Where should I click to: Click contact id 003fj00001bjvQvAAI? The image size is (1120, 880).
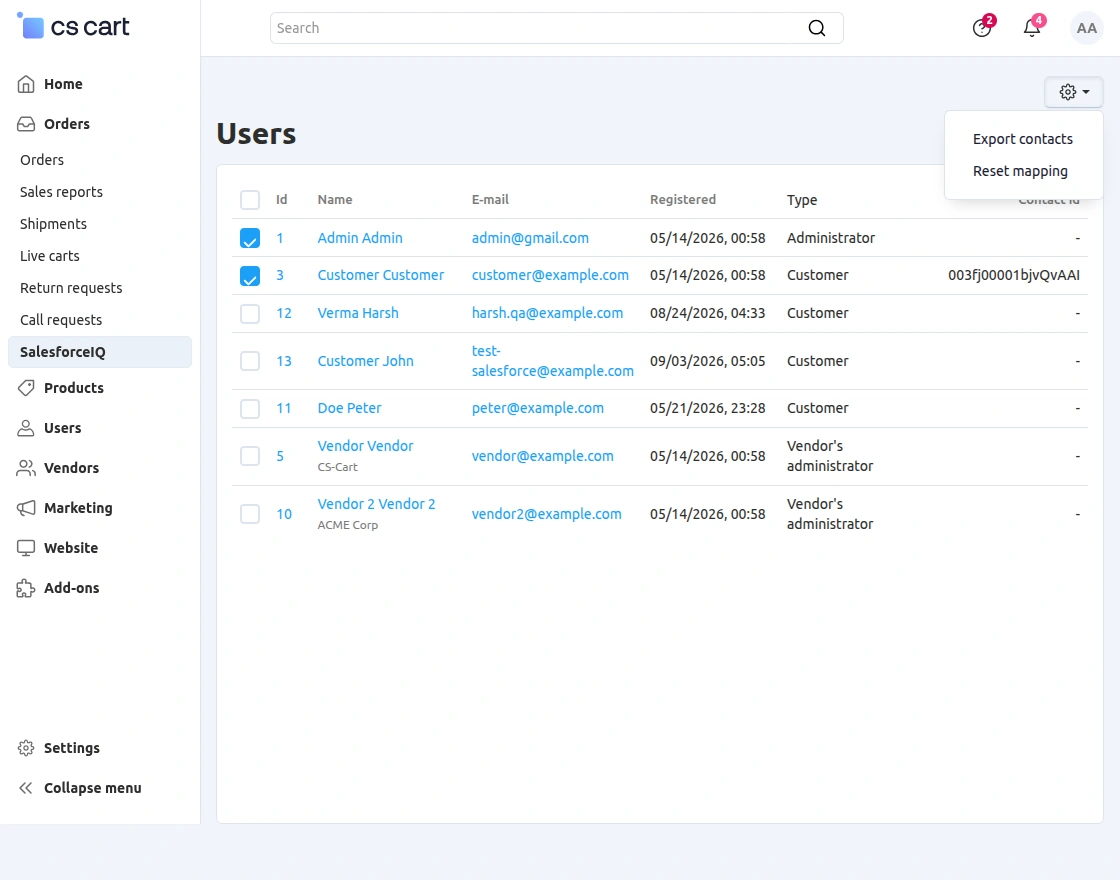[x=1014, y=275]
